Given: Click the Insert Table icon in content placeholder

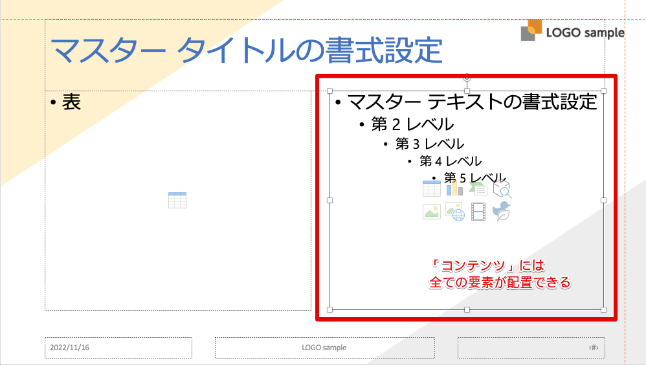Looking at the screenshot, I should click(431, 189).
